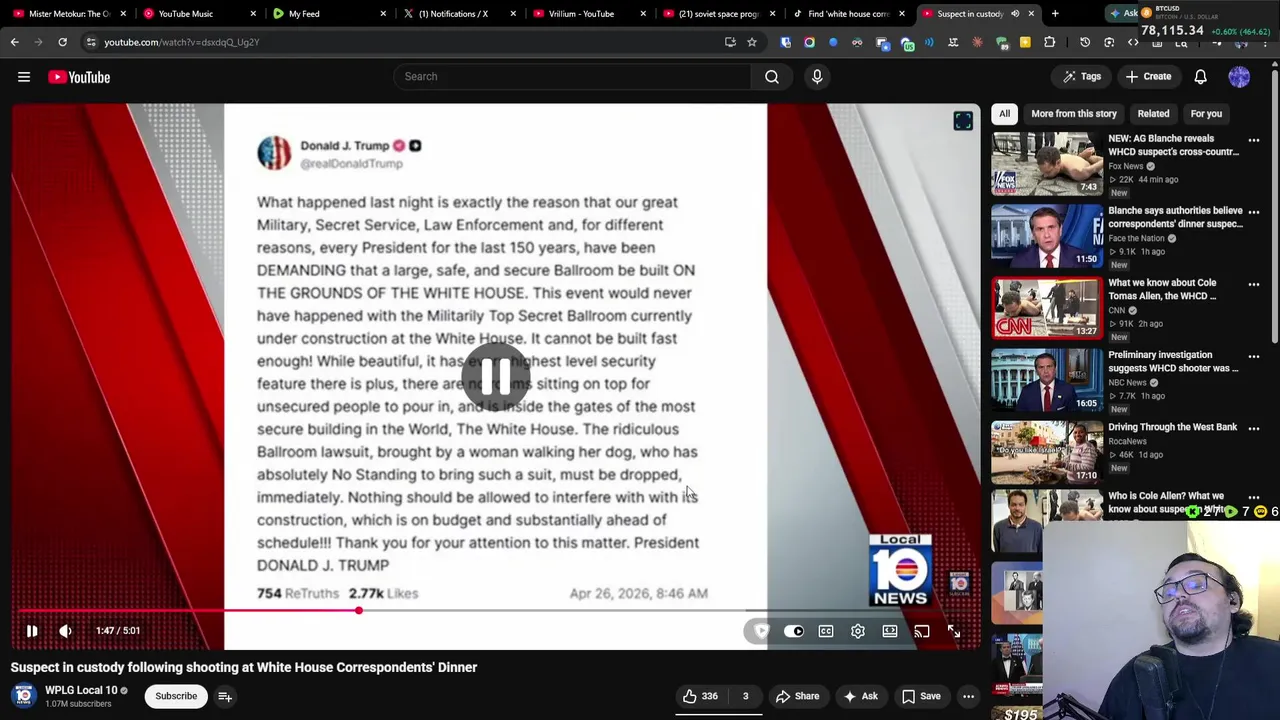Open options for What we know video
The height and width of the screenshot is (720, 1280).
[1254, 285]
